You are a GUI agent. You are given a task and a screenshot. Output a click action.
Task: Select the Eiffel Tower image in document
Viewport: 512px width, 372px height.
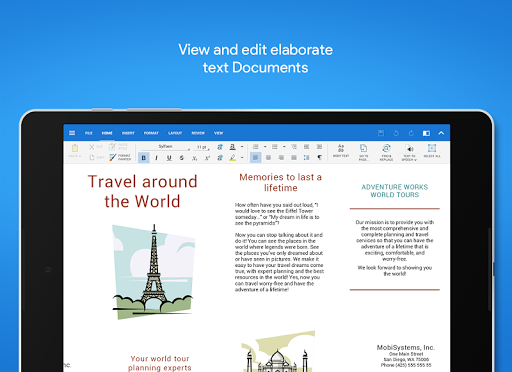153,272
